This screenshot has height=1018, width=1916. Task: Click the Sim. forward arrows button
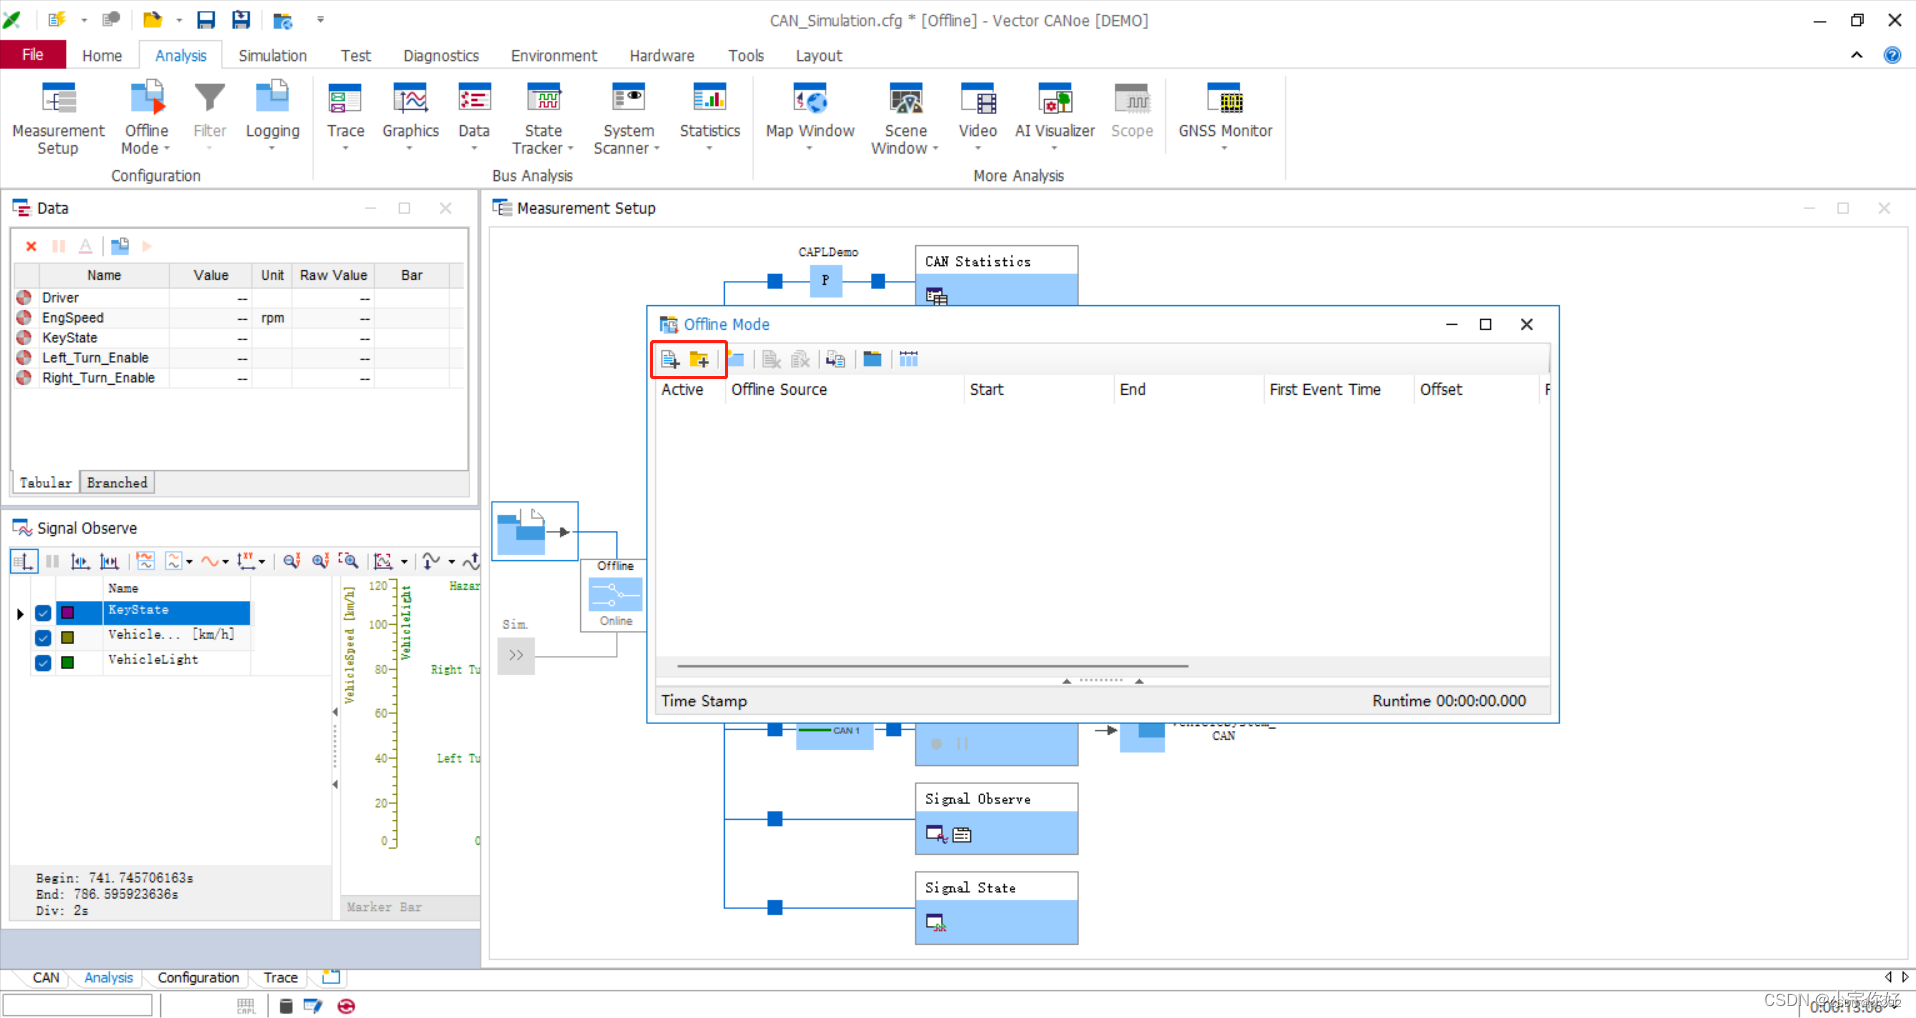click(516, 655)
